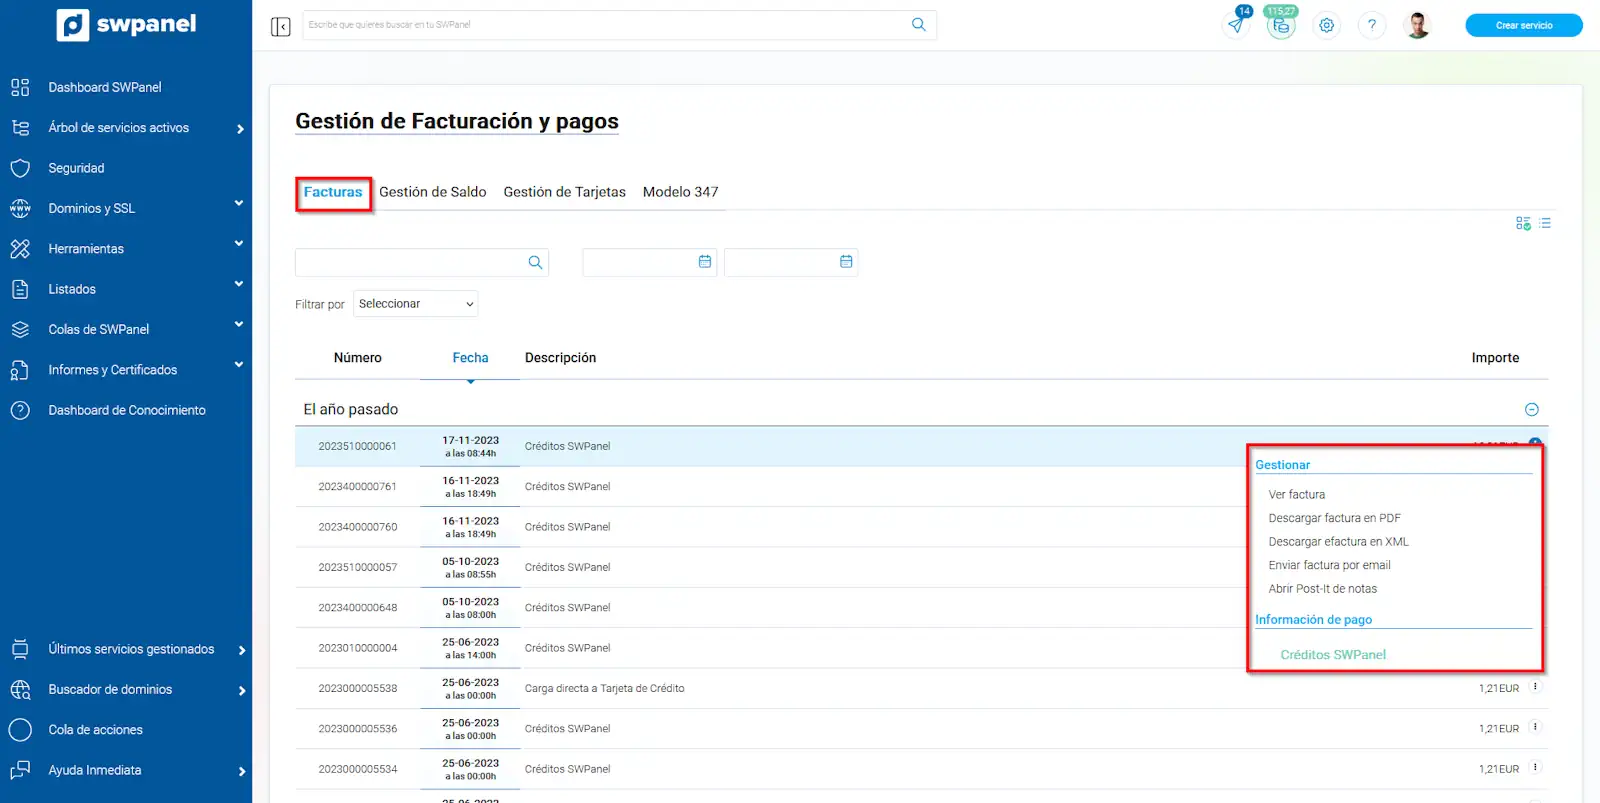Click the Crear servicio button
This screenshot has width=1600, height=803.
pyautogui.click(x=1524, y=25)
